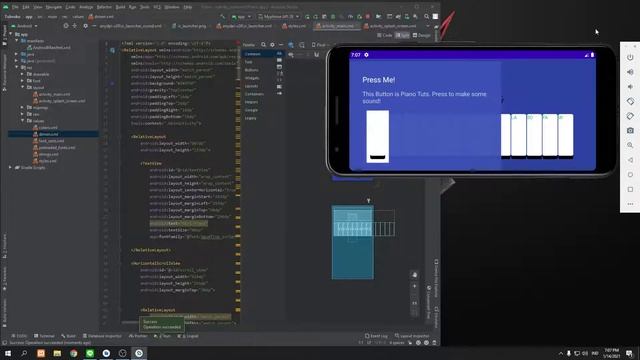This screenshot has height=360, width=640.
Task: Collapse the layout folder in project tree
Action: (x=22, y=87)
